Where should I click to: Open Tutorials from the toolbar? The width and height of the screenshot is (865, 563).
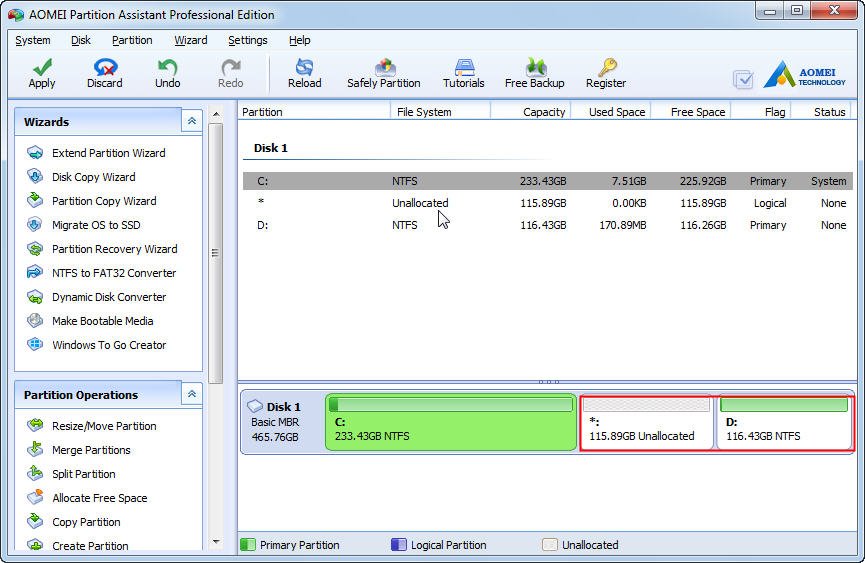pyautogui.click(x=464, y=73)
